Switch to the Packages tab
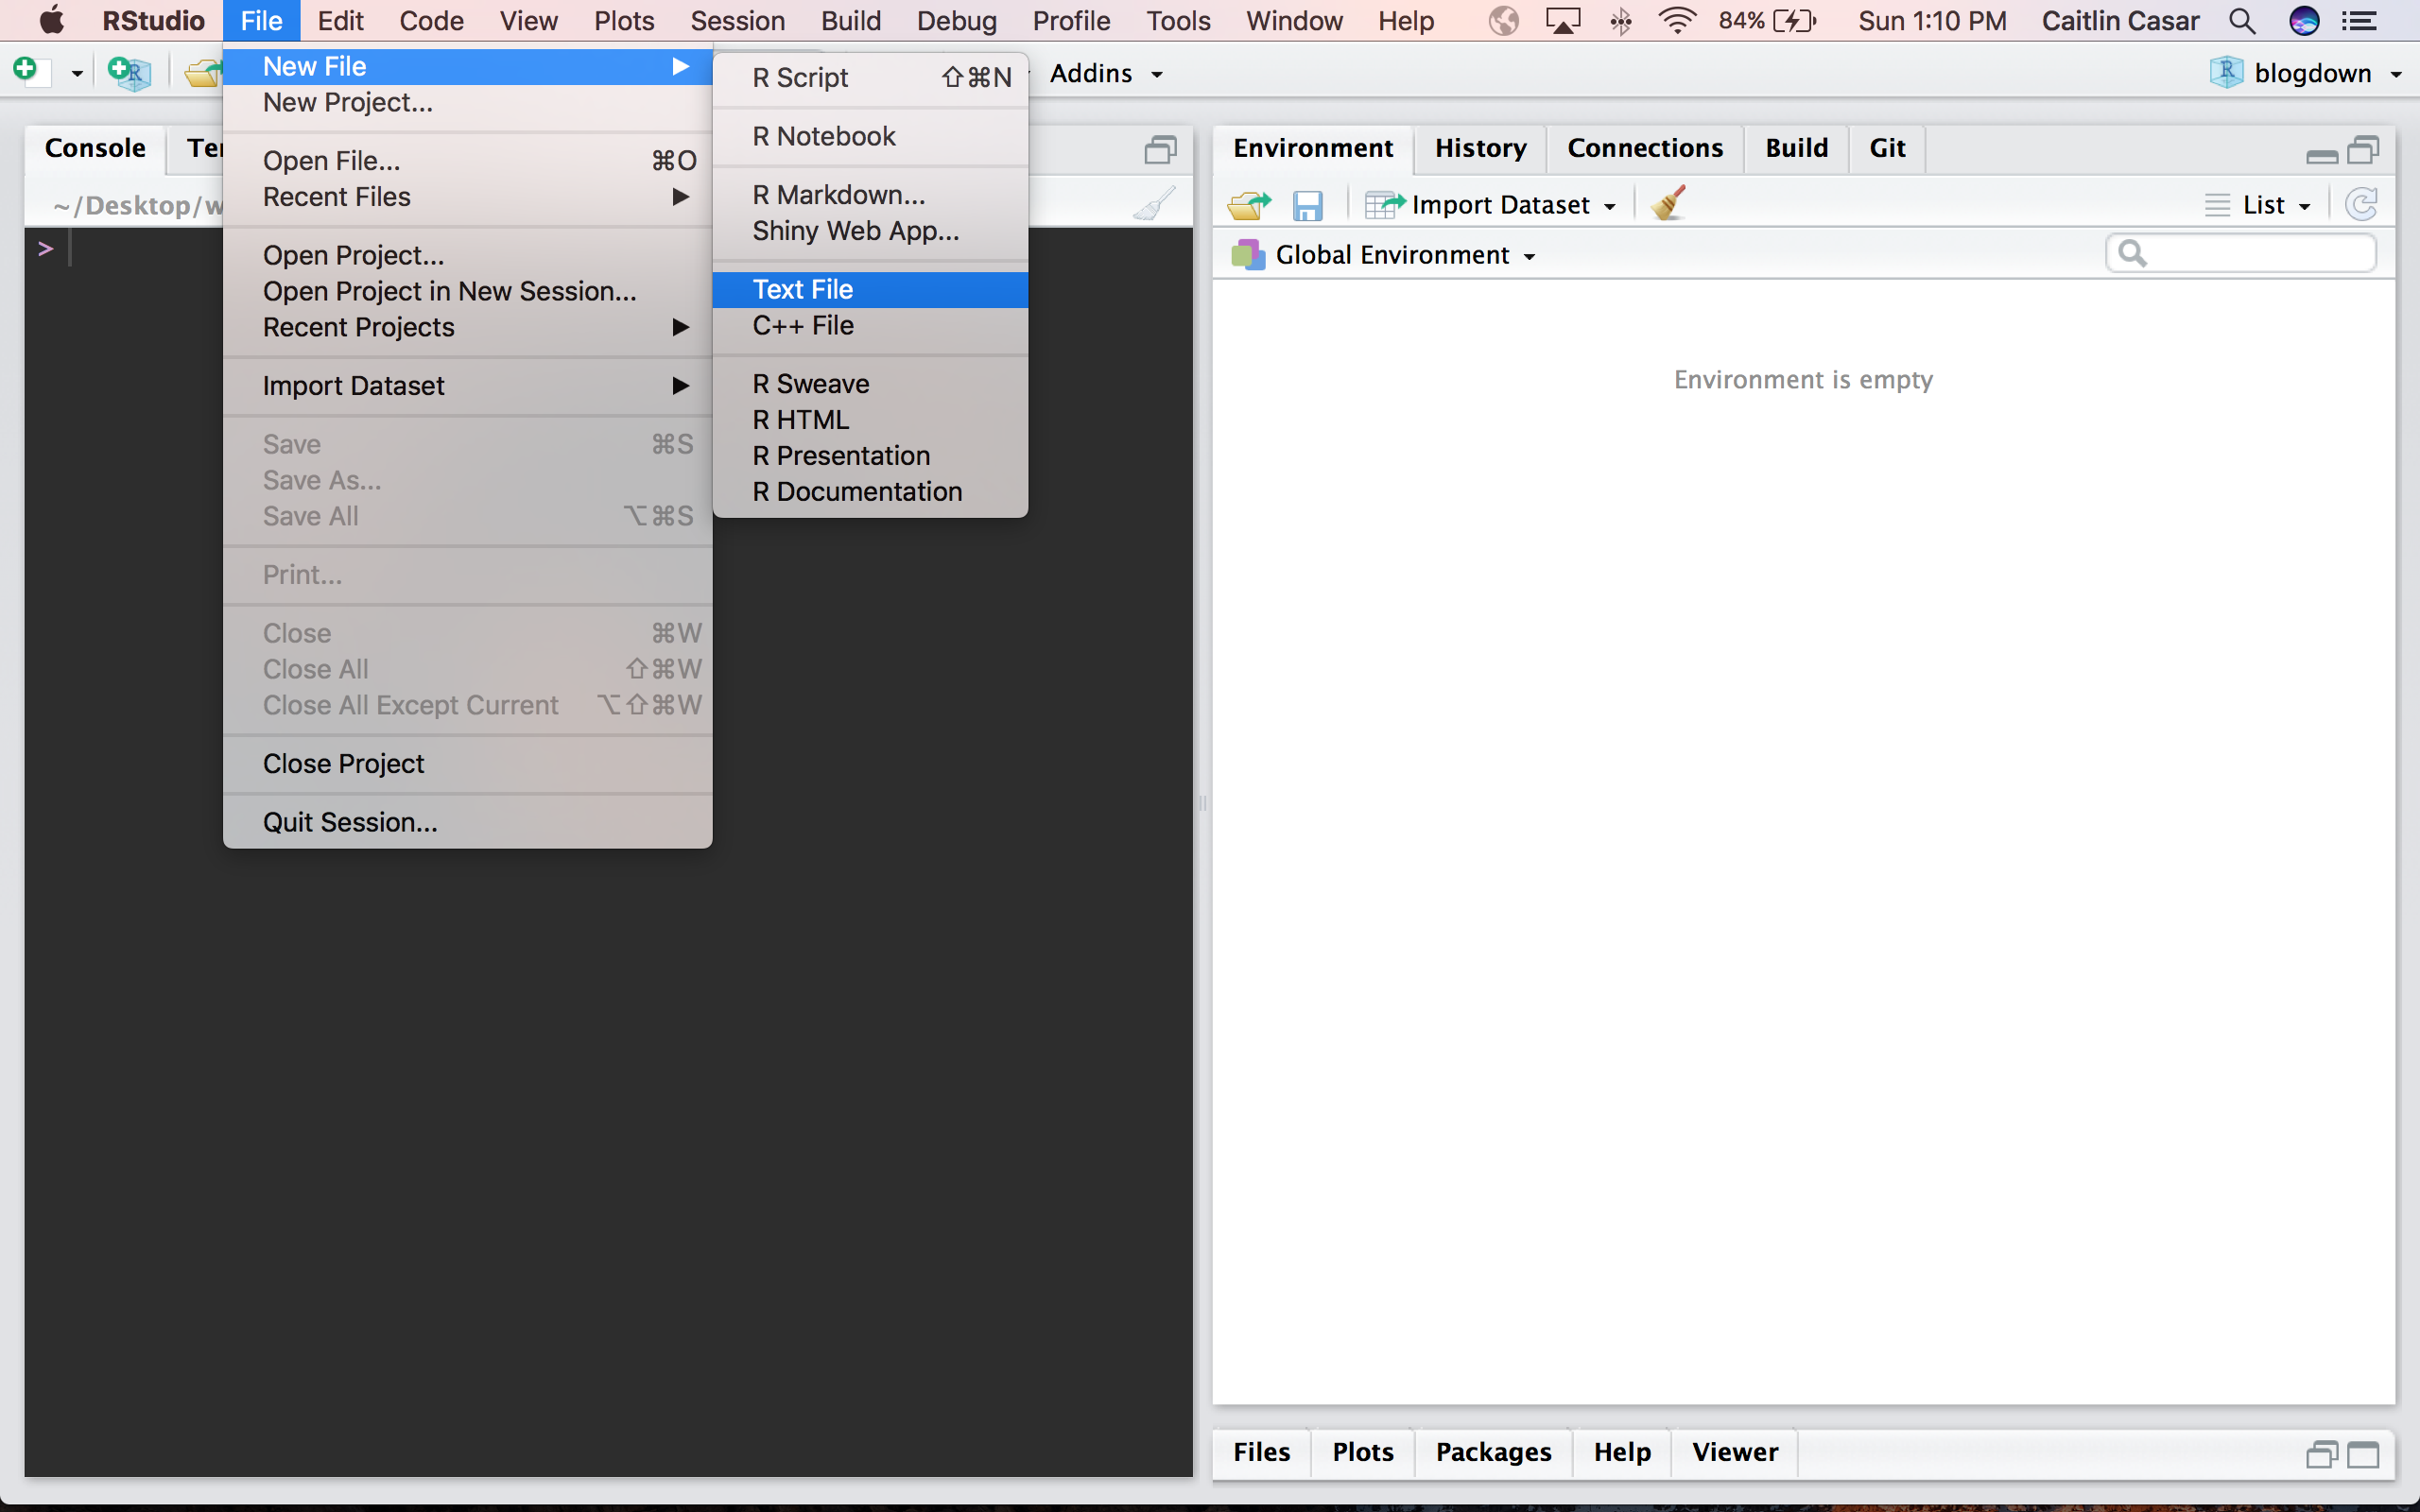This screenshot has width=2420, height=1512. point(1493,1452)
